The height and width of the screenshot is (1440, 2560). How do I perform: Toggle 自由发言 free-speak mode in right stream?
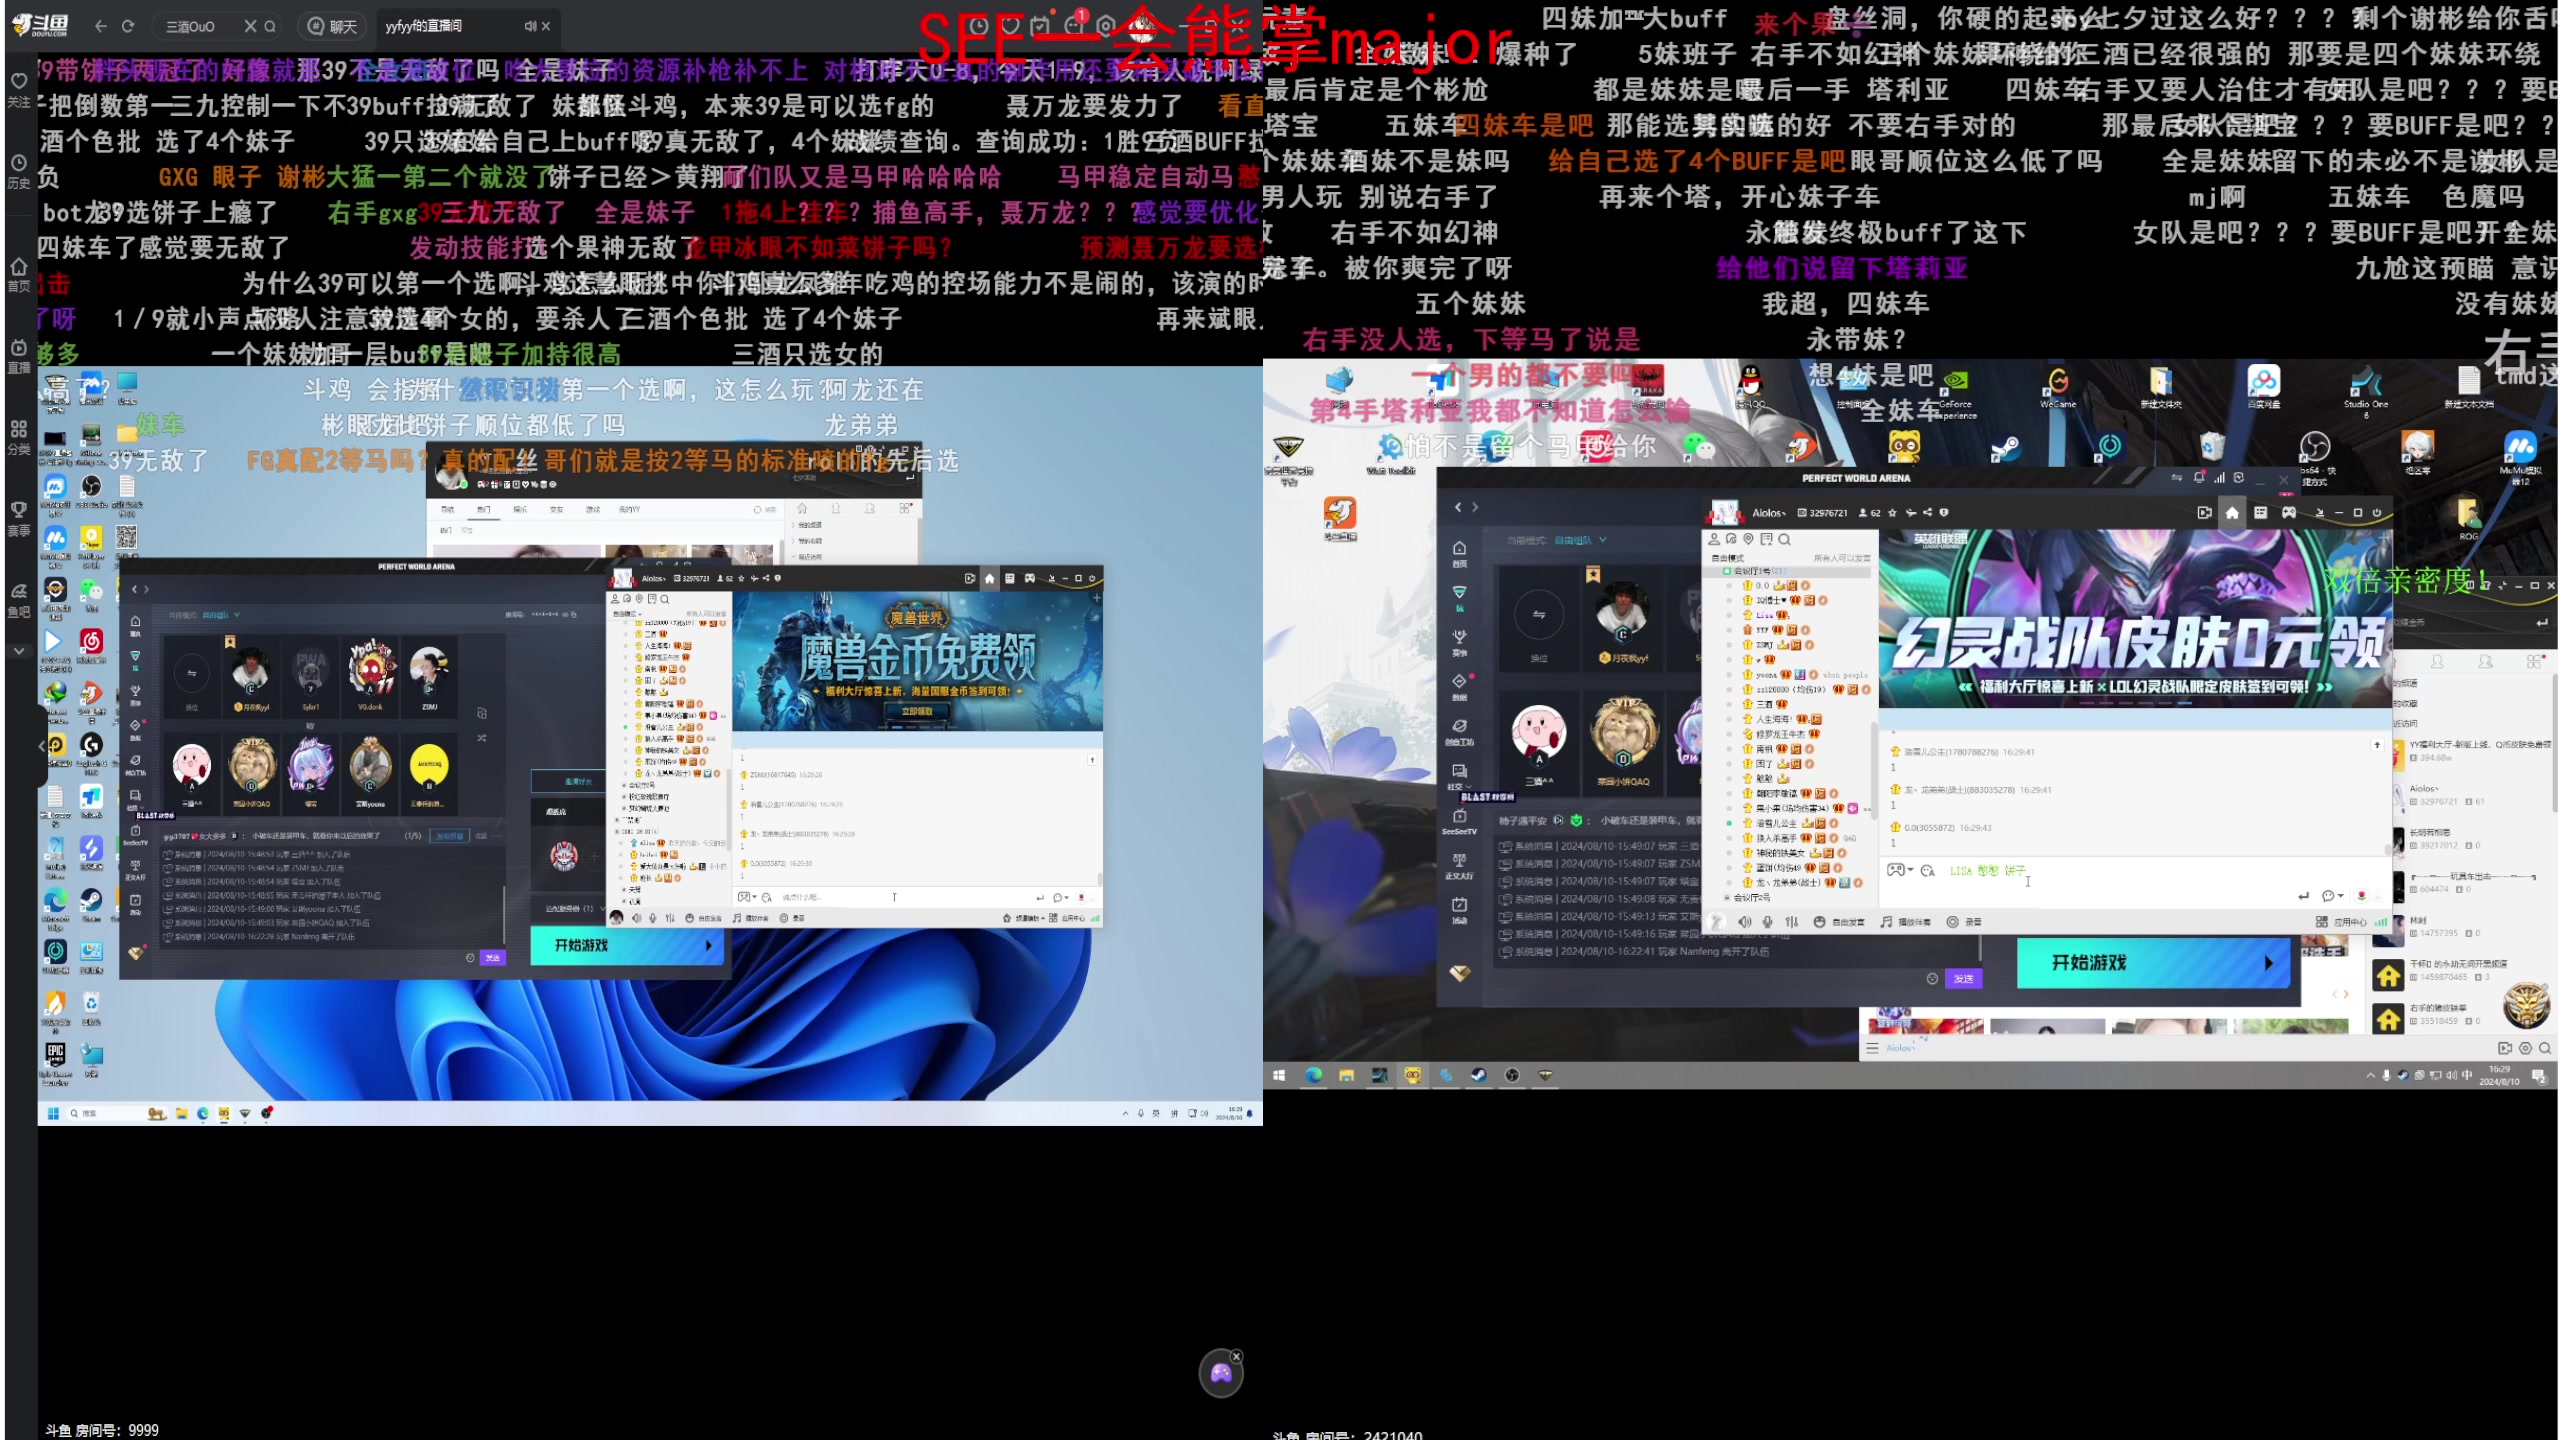pyautogui.click(x=1838, y=922)
